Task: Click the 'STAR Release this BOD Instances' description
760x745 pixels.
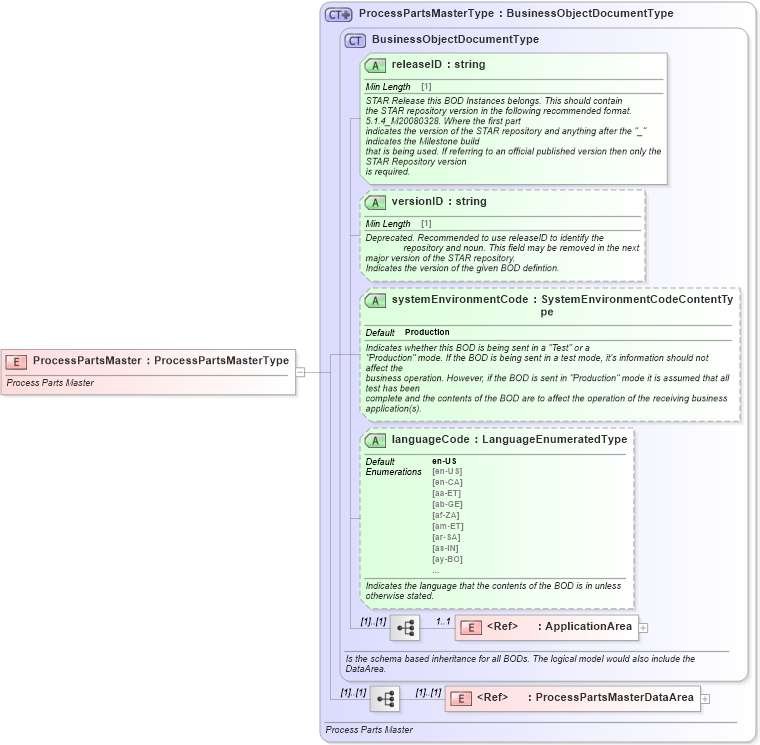Action: 513,136
